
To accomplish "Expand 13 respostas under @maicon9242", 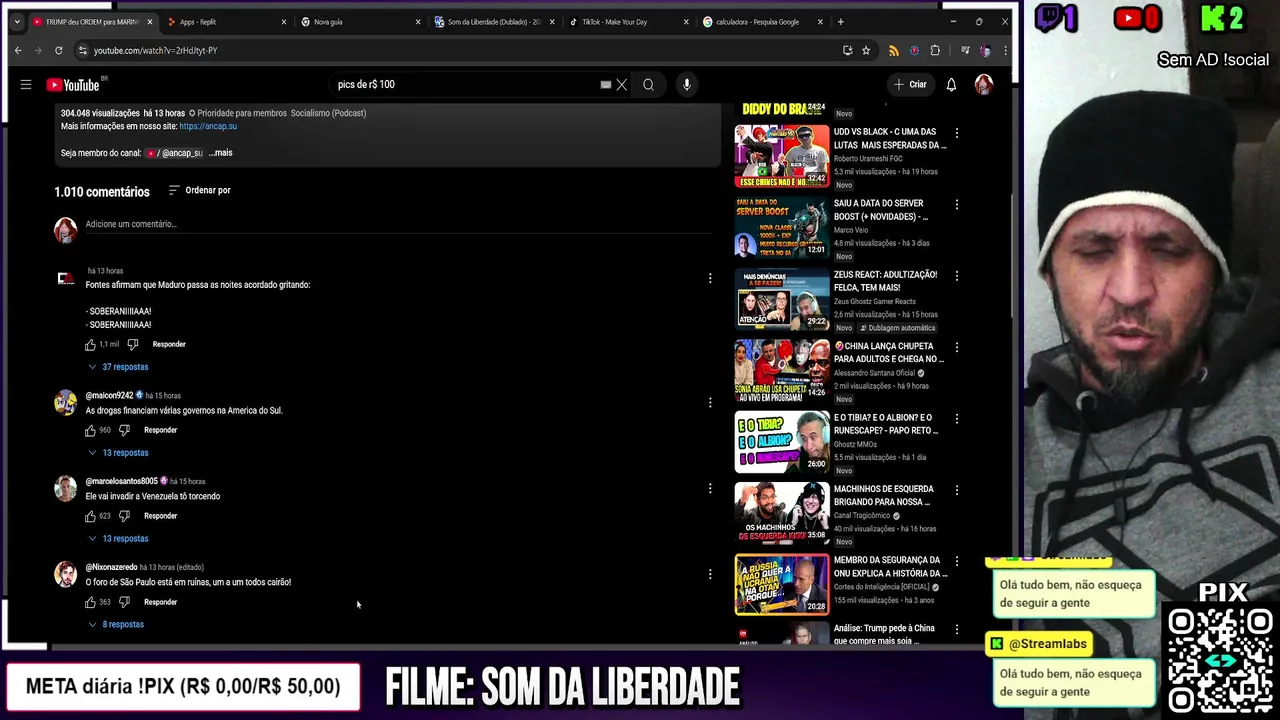I will 117,453.
